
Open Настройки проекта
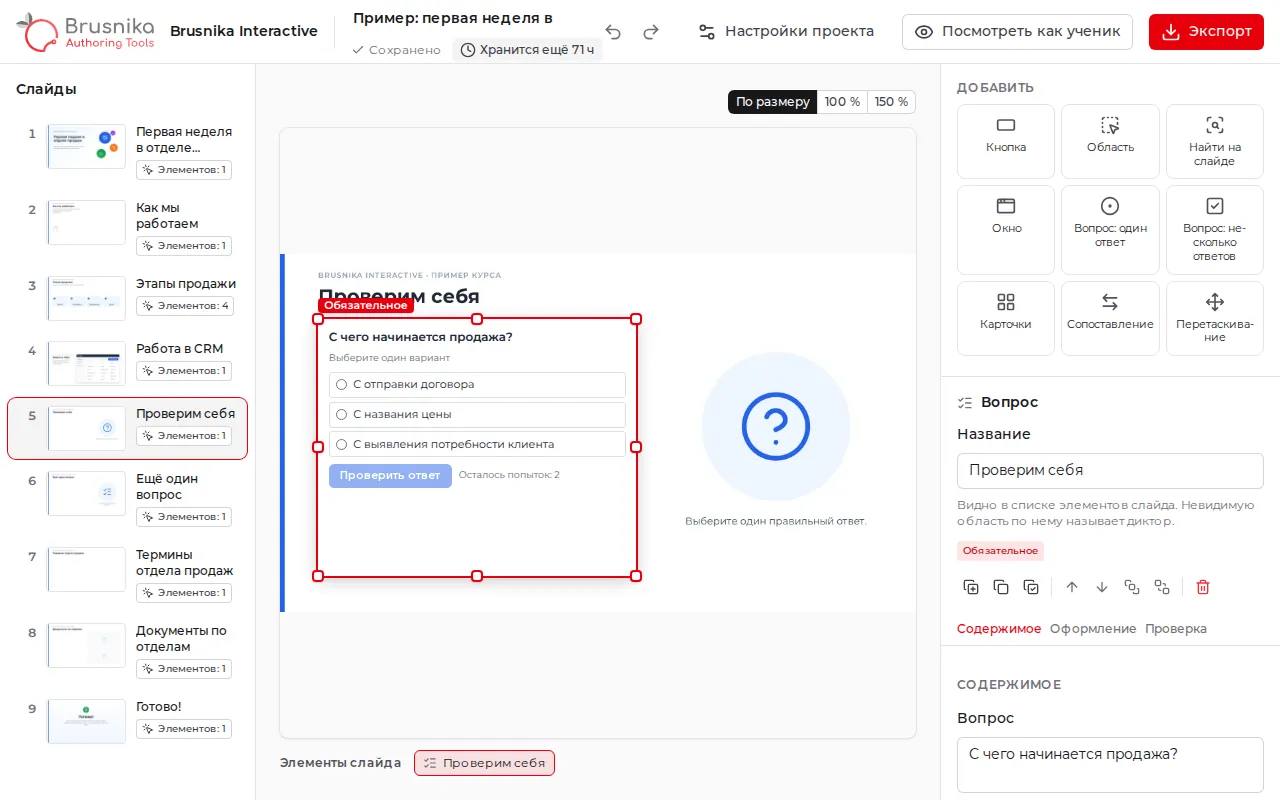[786, 32]
